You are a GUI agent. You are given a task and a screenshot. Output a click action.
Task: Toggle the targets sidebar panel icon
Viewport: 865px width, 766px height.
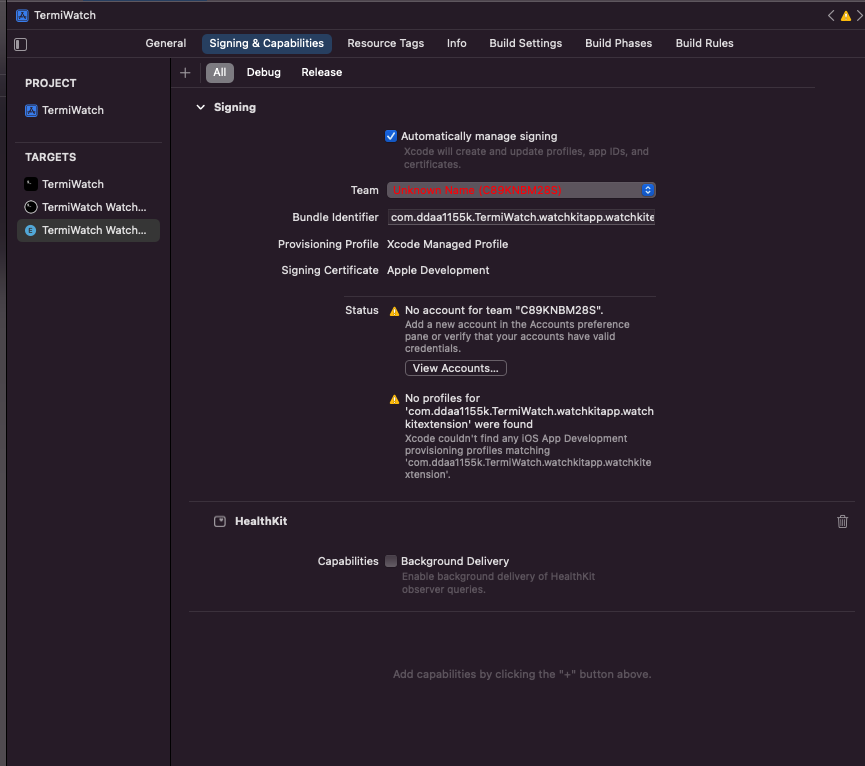pyautogui.click(x=20, y=44)
